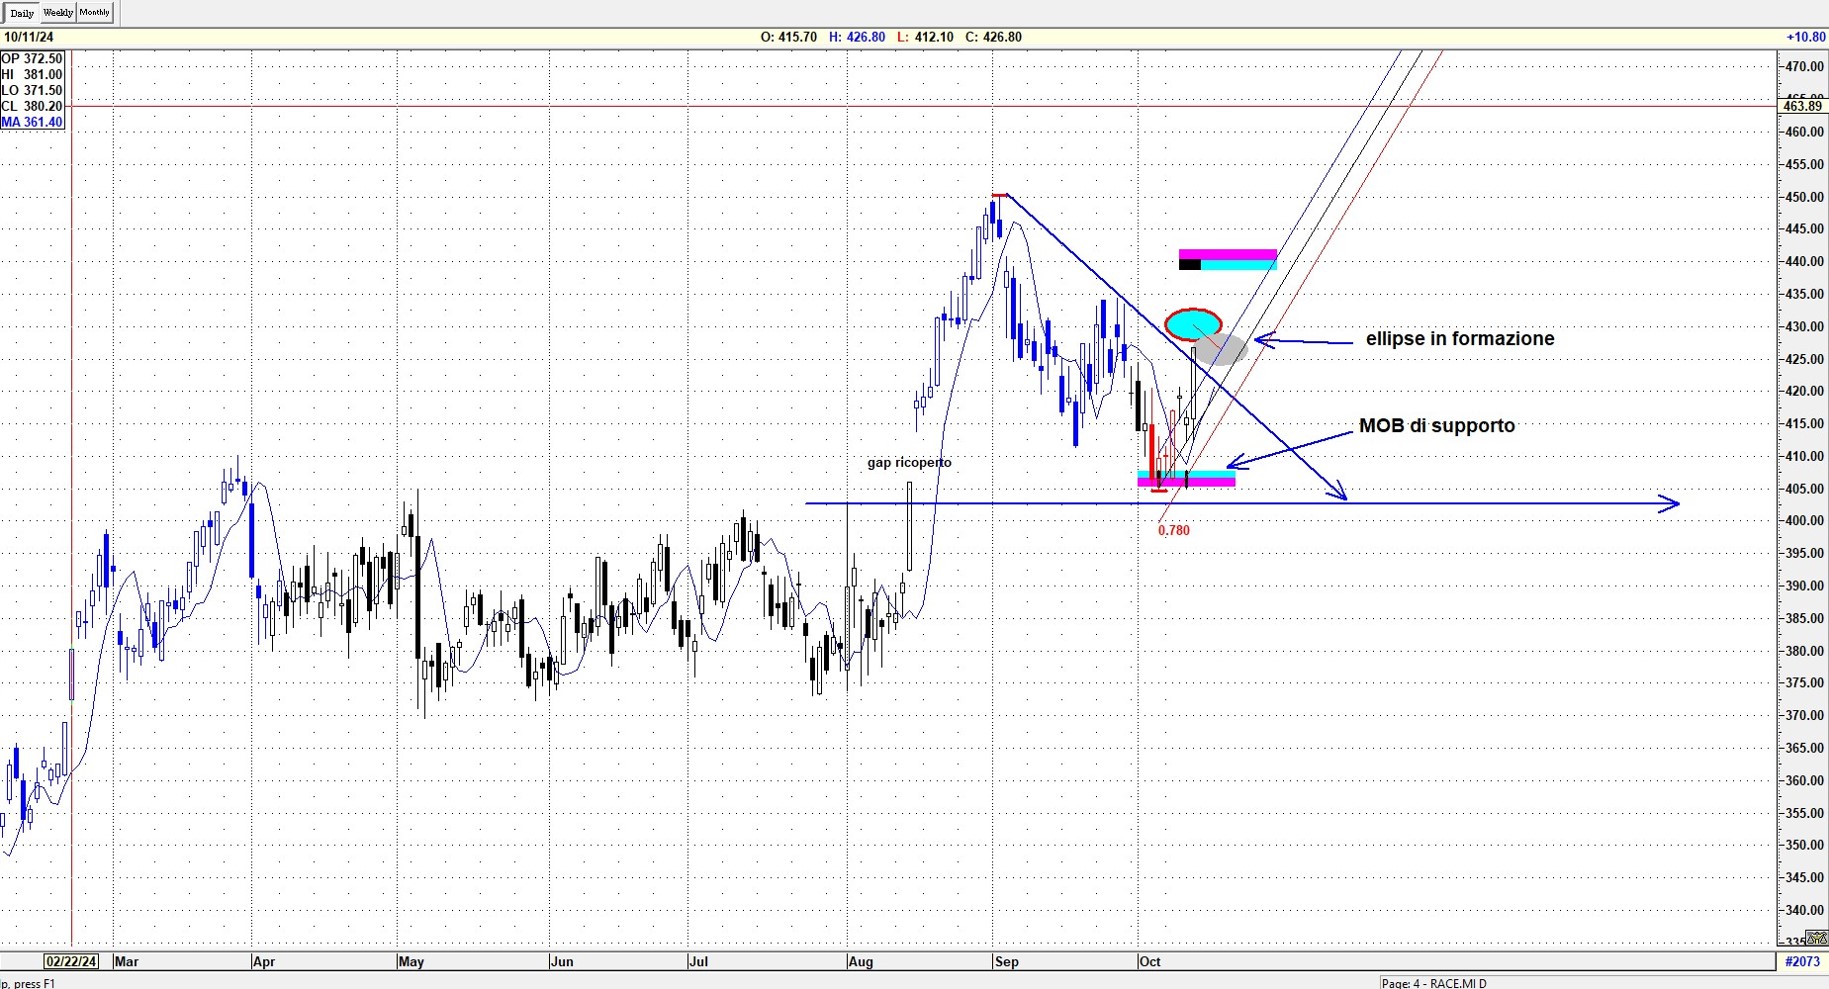The height and width of the screenshot is (989, 1829).
Task: Click the lower cyan-magenta MOB support bar
Action: tap(1186, 479)
